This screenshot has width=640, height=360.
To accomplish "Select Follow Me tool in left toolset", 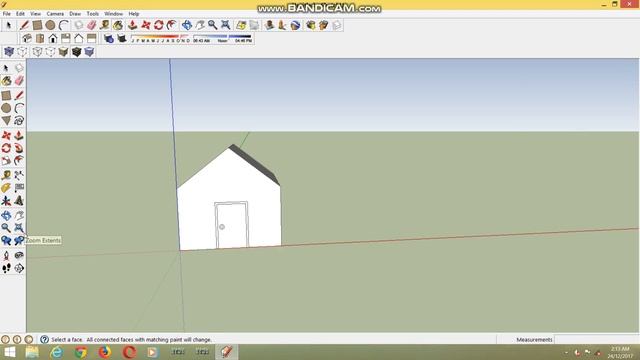I will (x=19, y=148).
